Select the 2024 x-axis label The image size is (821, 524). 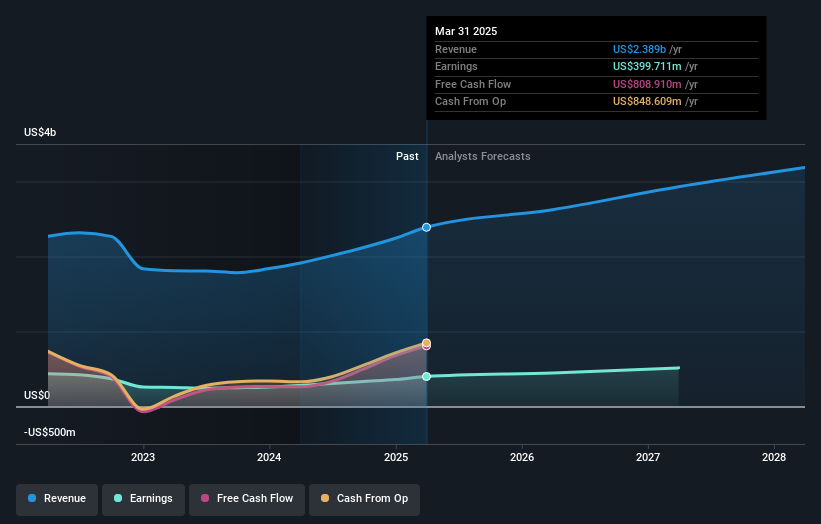click(x=269, y=457)
